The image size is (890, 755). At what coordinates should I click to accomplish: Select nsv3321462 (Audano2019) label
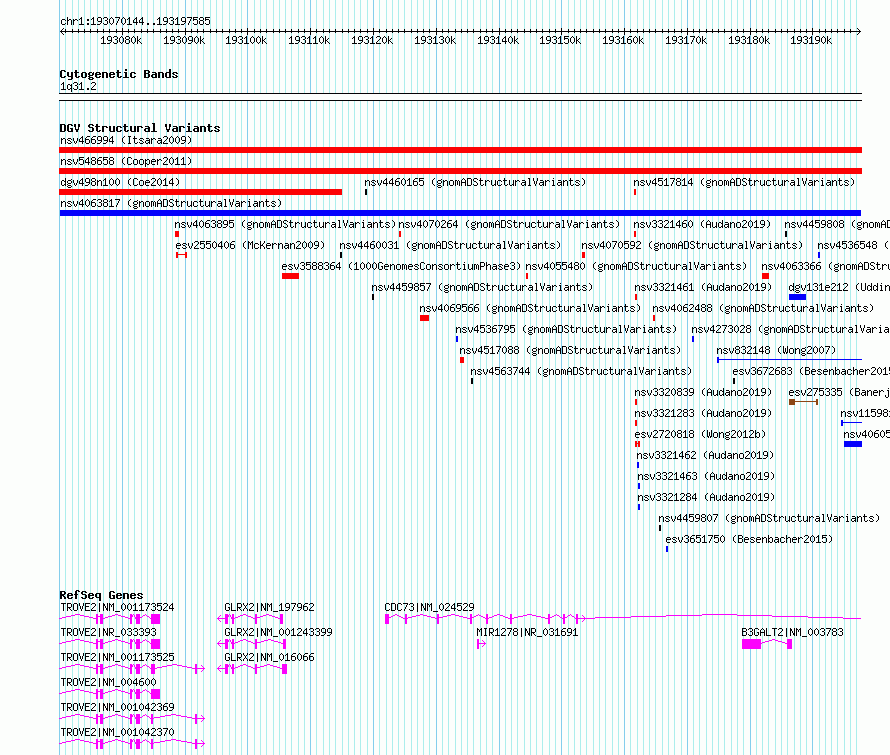click(x=705, y=455)
